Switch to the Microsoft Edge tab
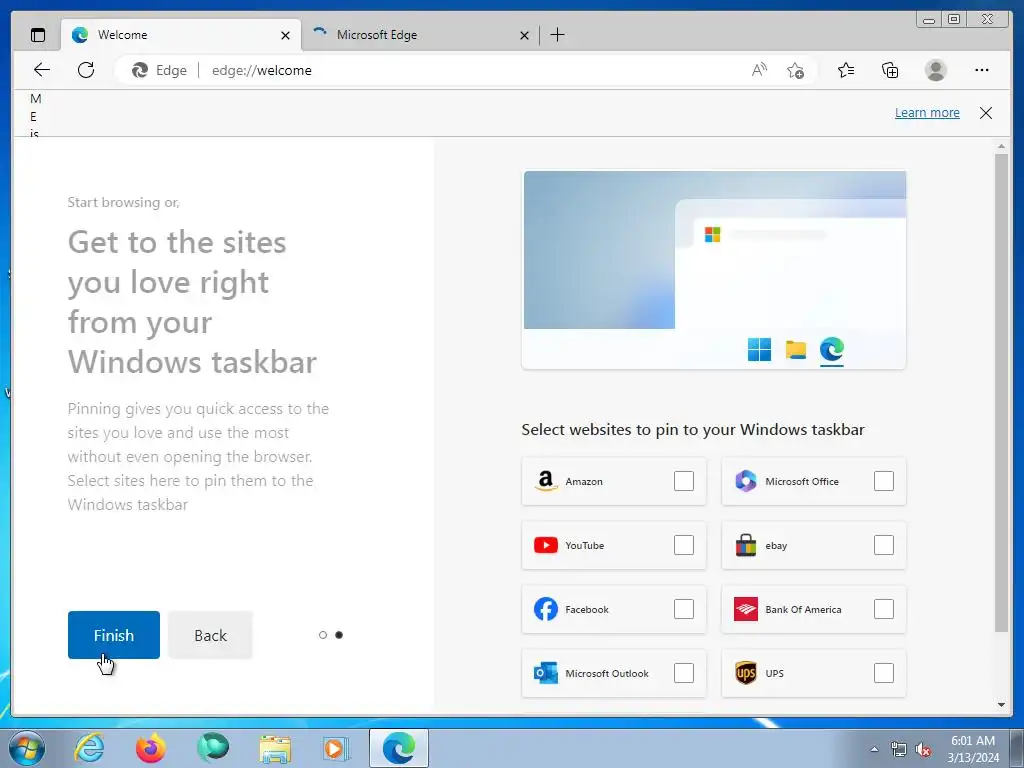 (x=420, y=35)
